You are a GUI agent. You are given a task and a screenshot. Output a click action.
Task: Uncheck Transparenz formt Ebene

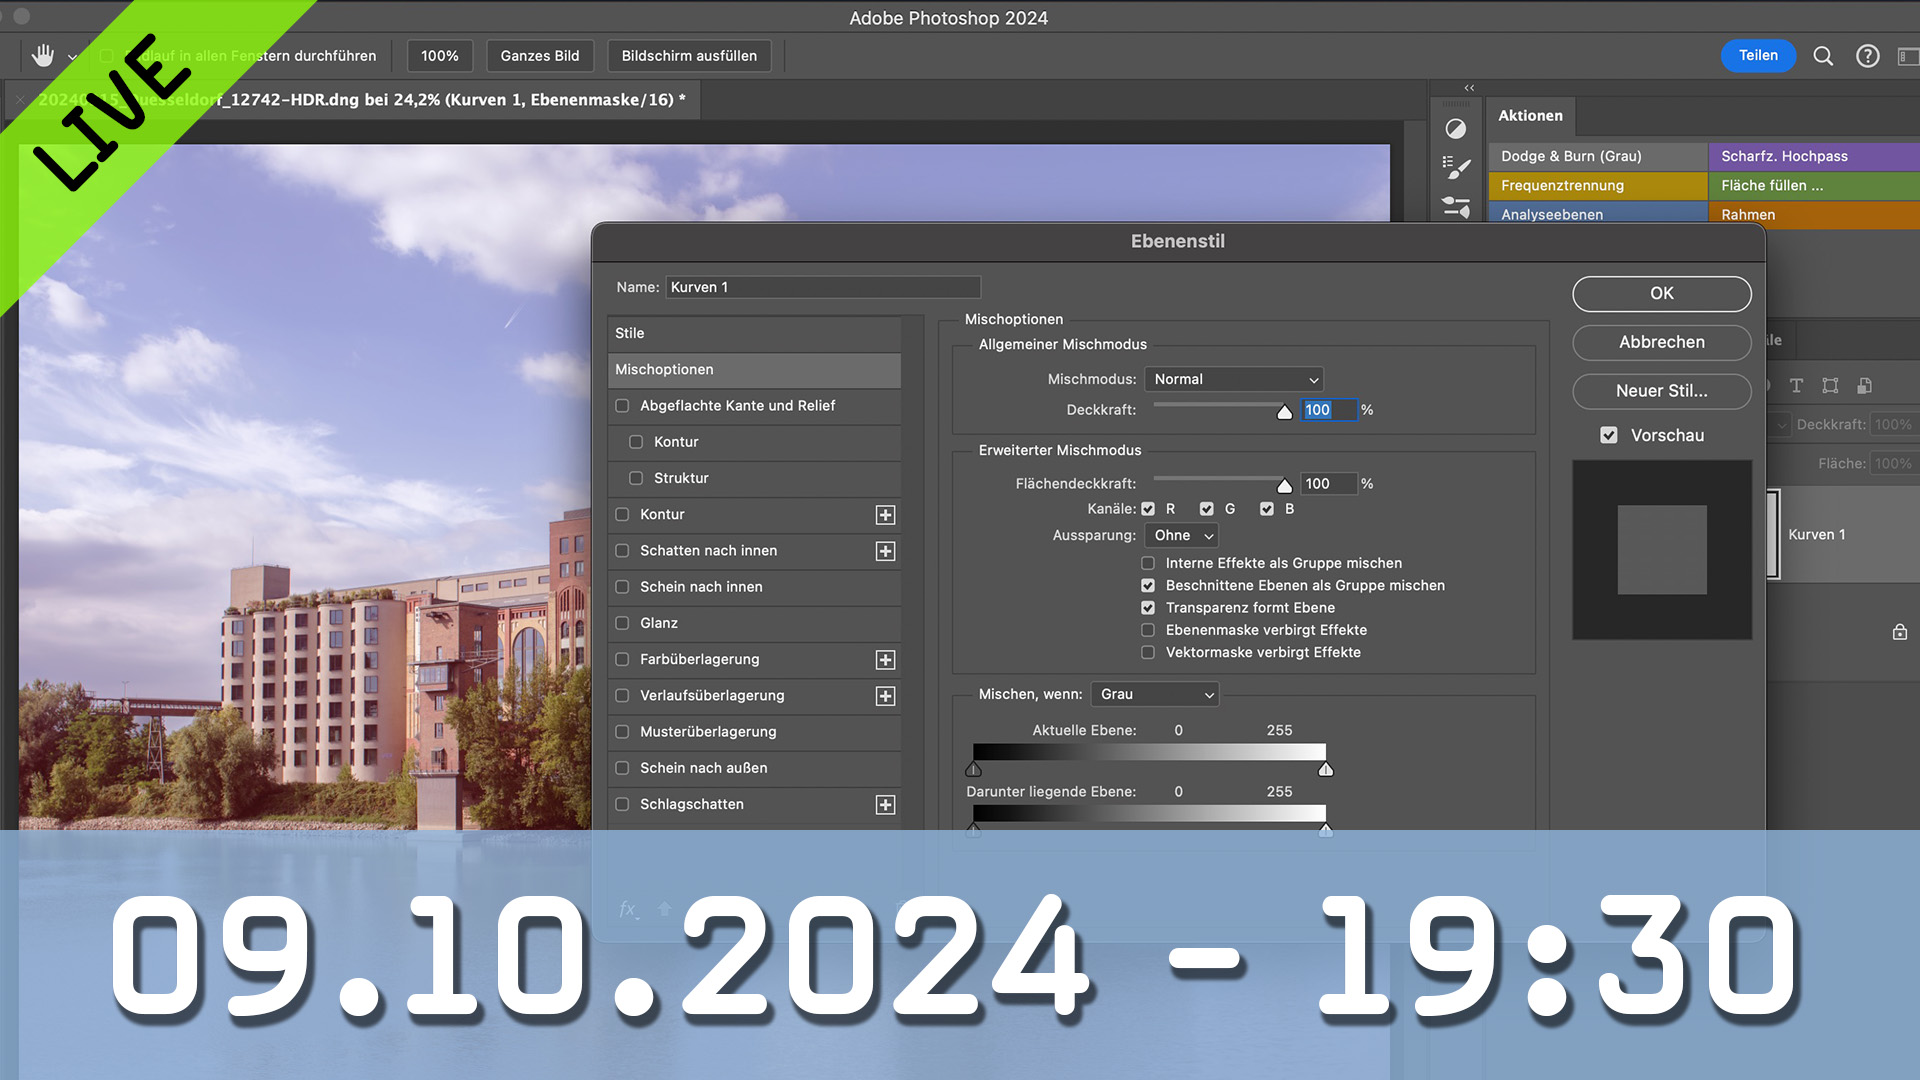[x=1148, y=607]
